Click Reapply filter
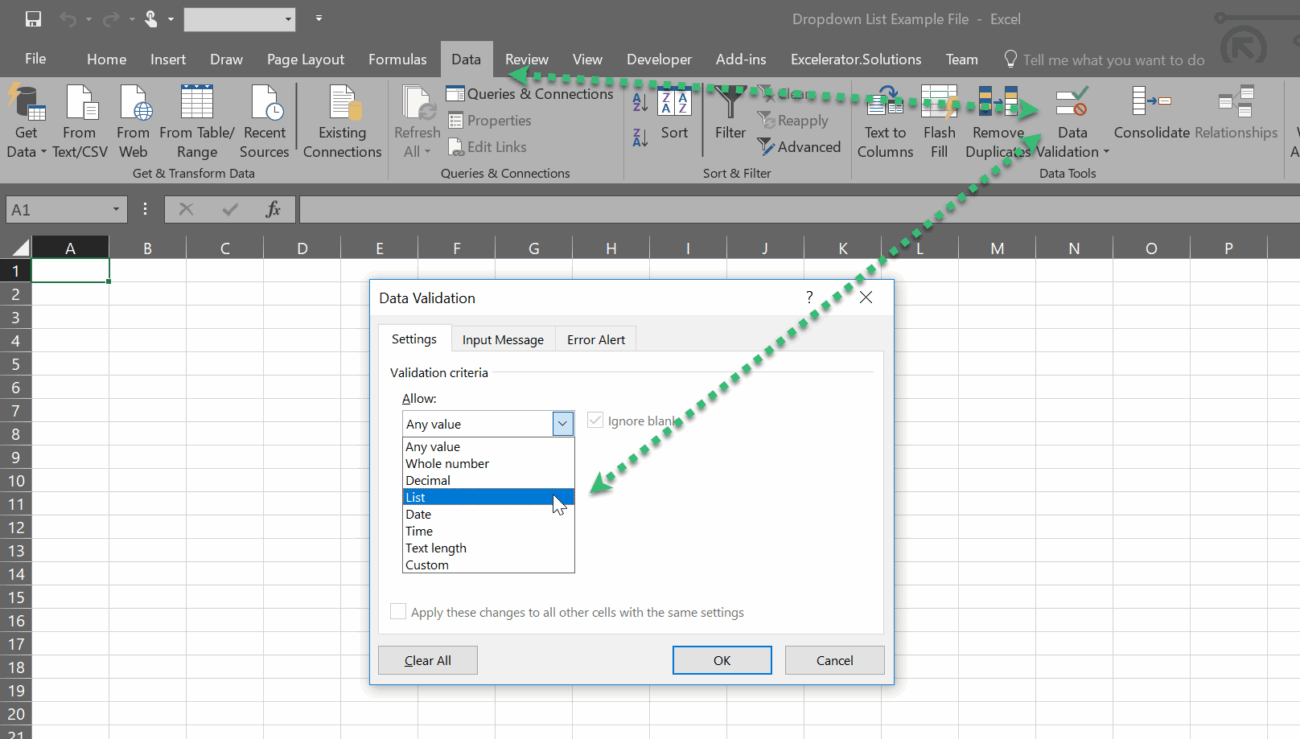 (x=793, y=121)
